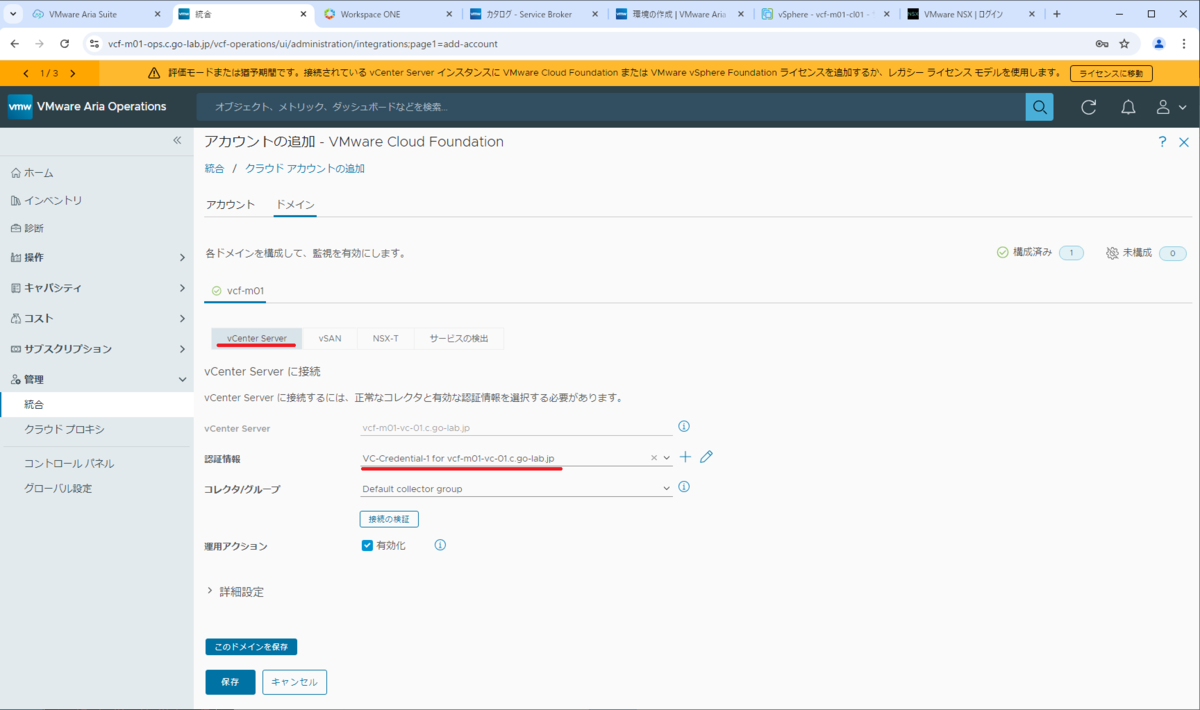Switch to the ドメイン tab

click(295, 205)
